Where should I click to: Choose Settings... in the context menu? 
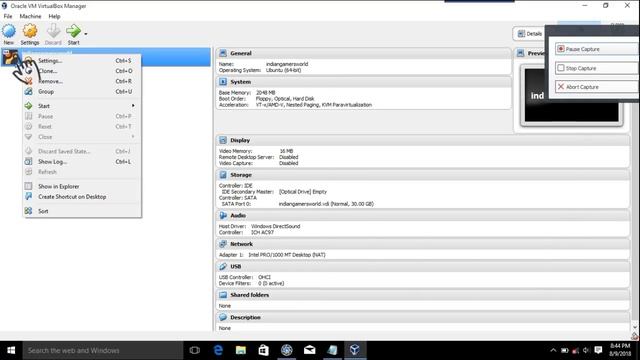[x=82, y=60]
